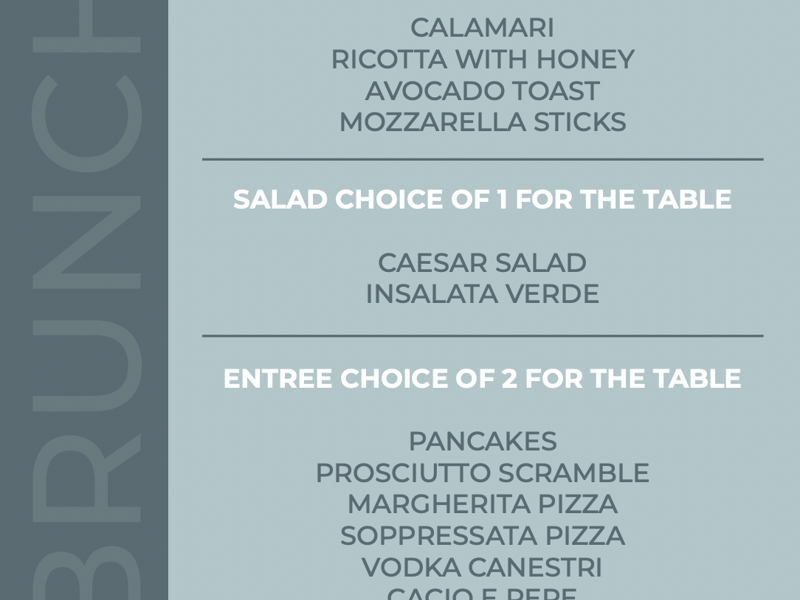Click the divider line above entree section

pyautogui.click(x=483, y=336)
